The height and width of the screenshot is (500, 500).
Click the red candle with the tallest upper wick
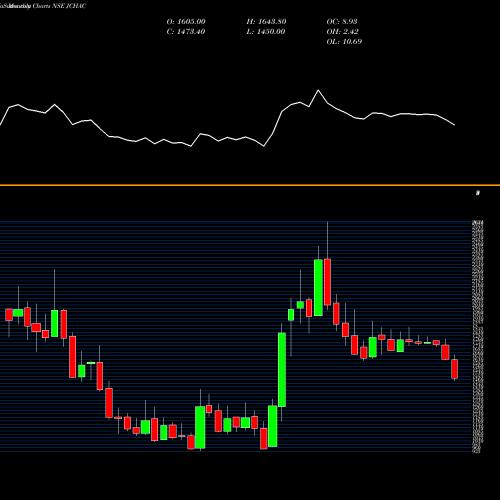click(x=328, y=282)
